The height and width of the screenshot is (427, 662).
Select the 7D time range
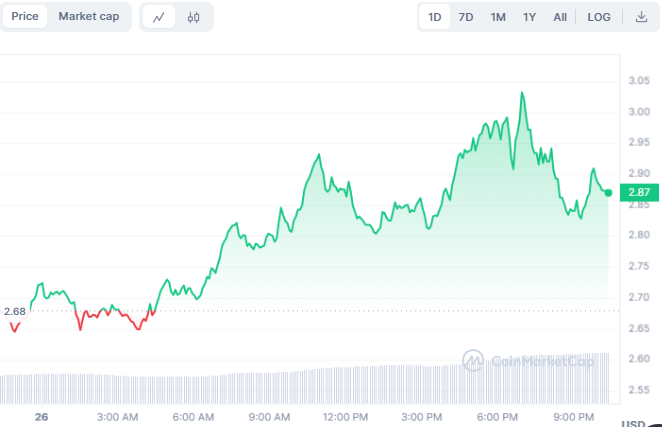tap(466, 17)
